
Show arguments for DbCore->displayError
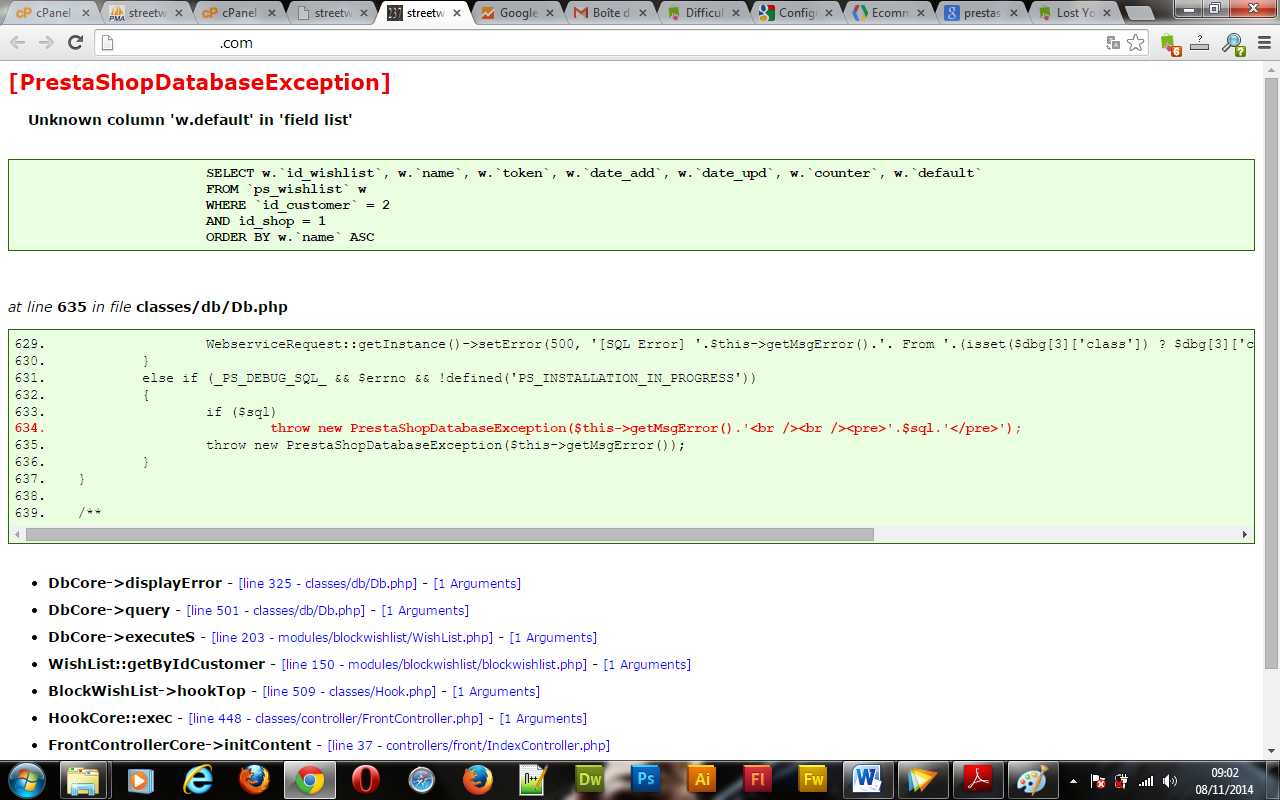(x=477, y=583)
